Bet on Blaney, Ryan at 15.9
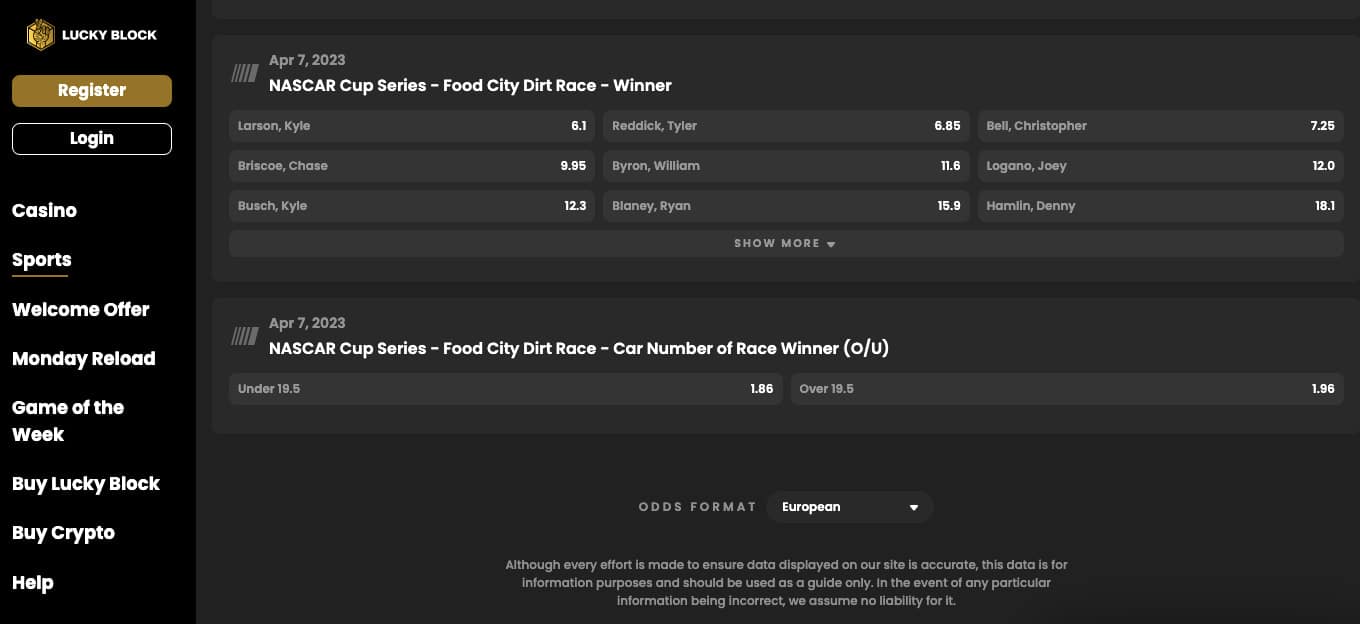Image resolution: width=1360 pixels, height=624 pixels. pyautogui.click(x=786, y=206)
